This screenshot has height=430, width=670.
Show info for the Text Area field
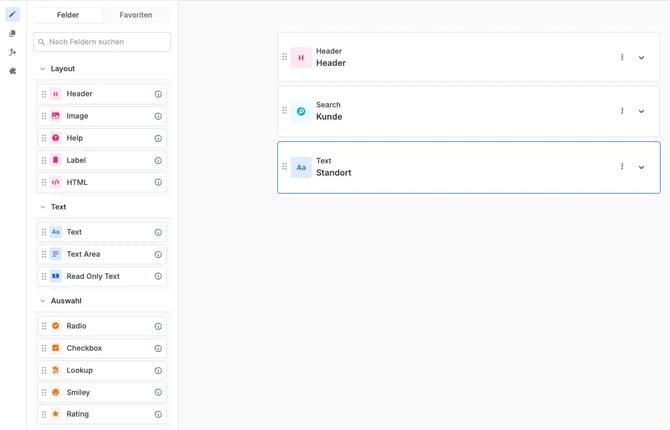158,255
